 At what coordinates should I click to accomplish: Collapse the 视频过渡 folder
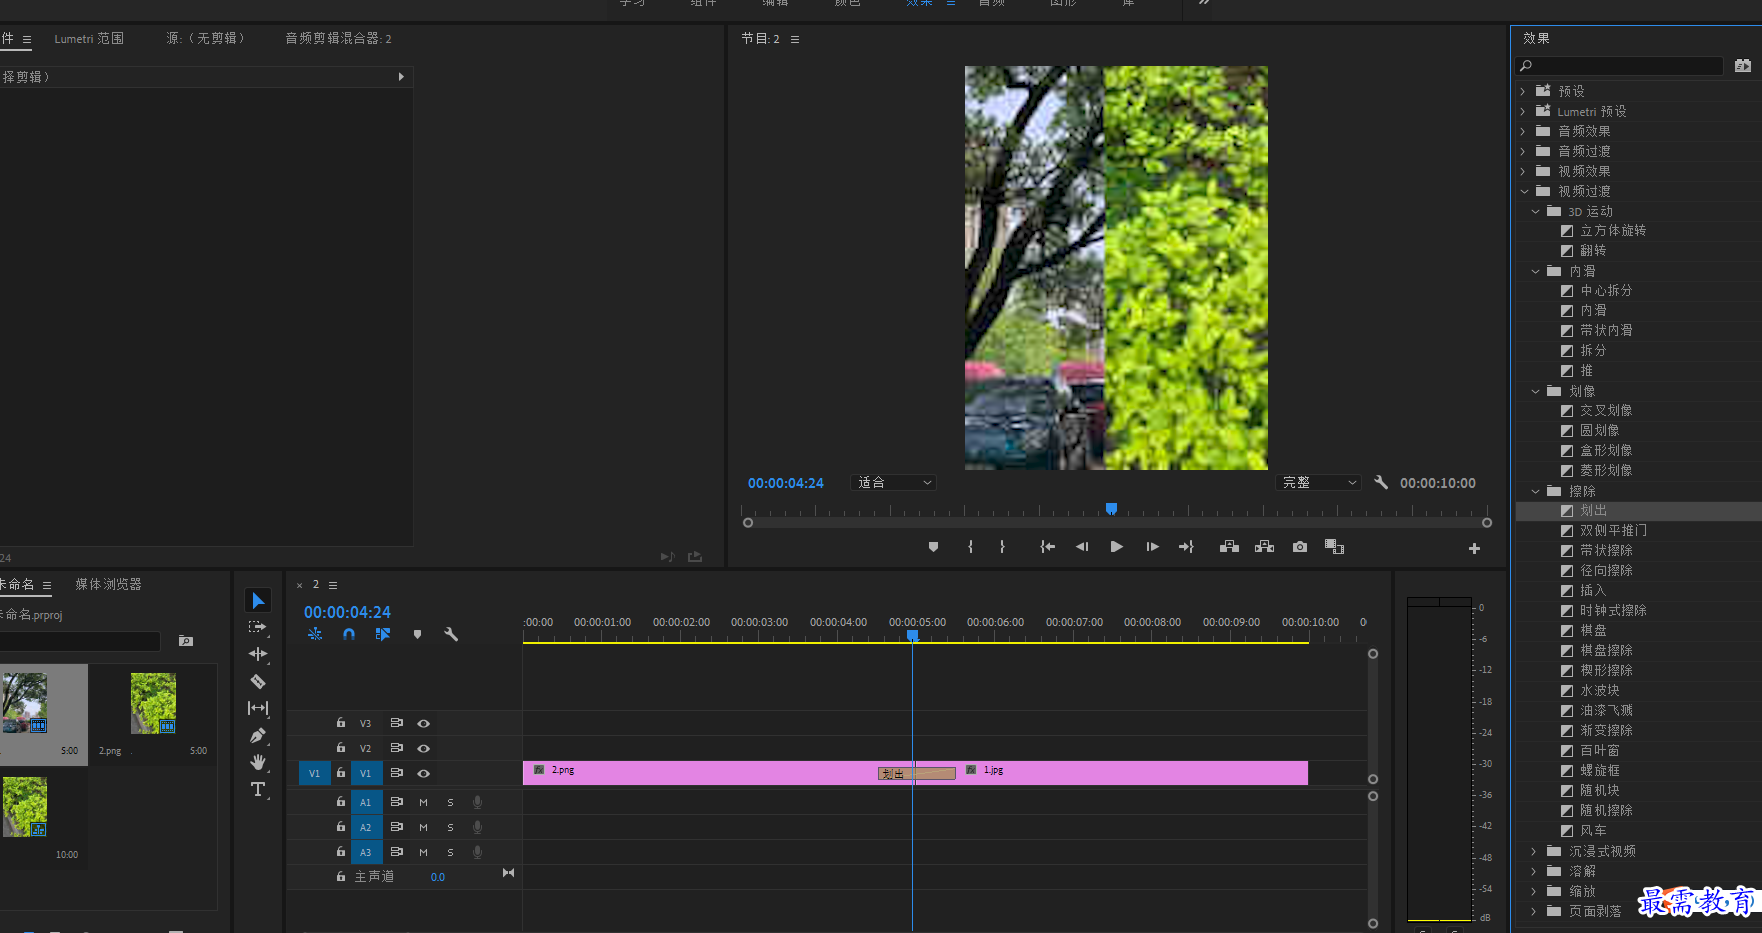point(1523,191)
